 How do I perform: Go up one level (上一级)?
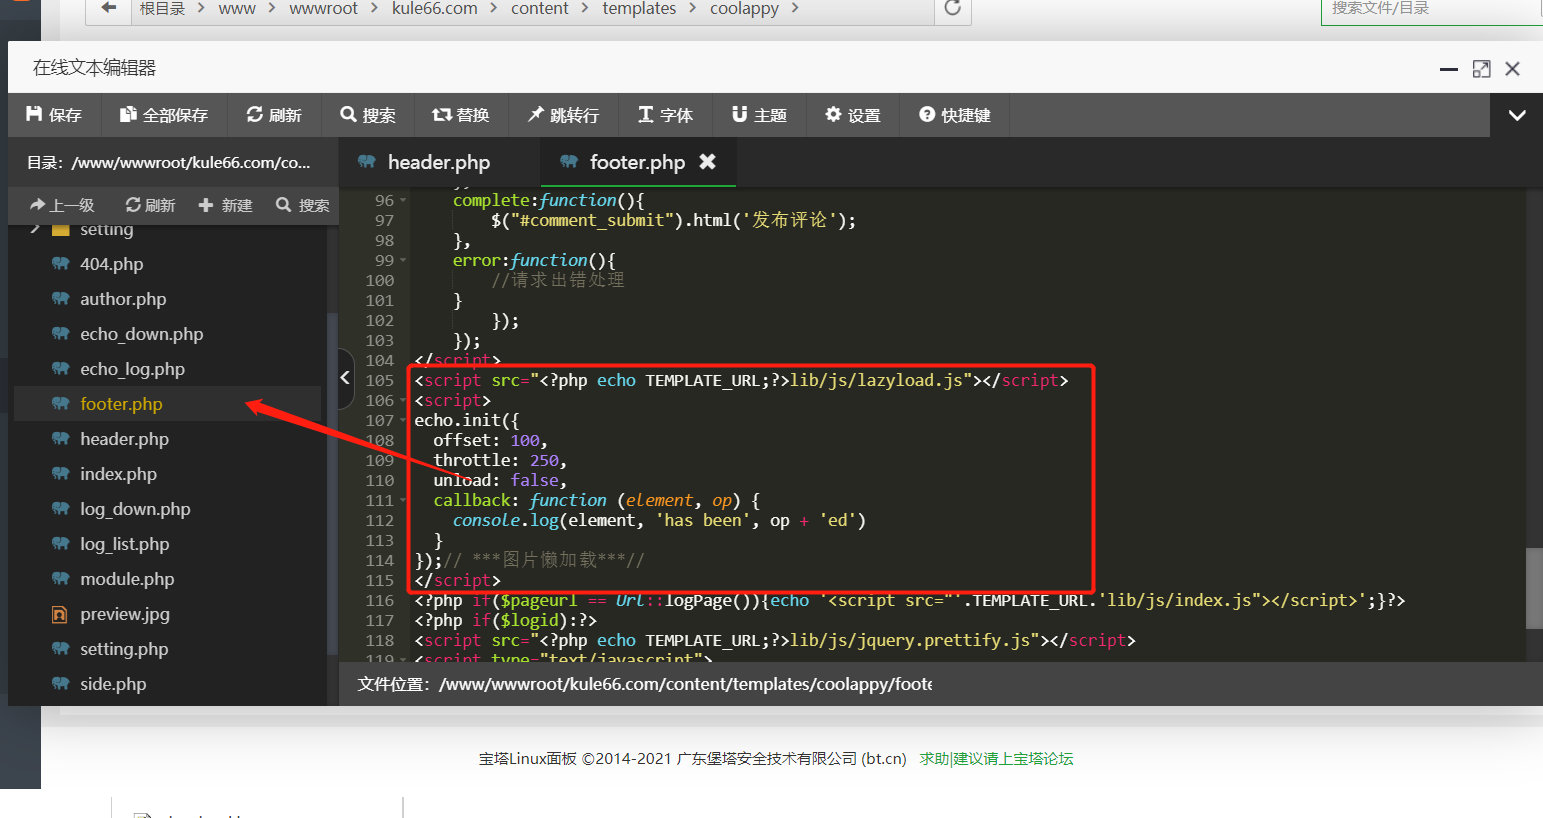62,205
